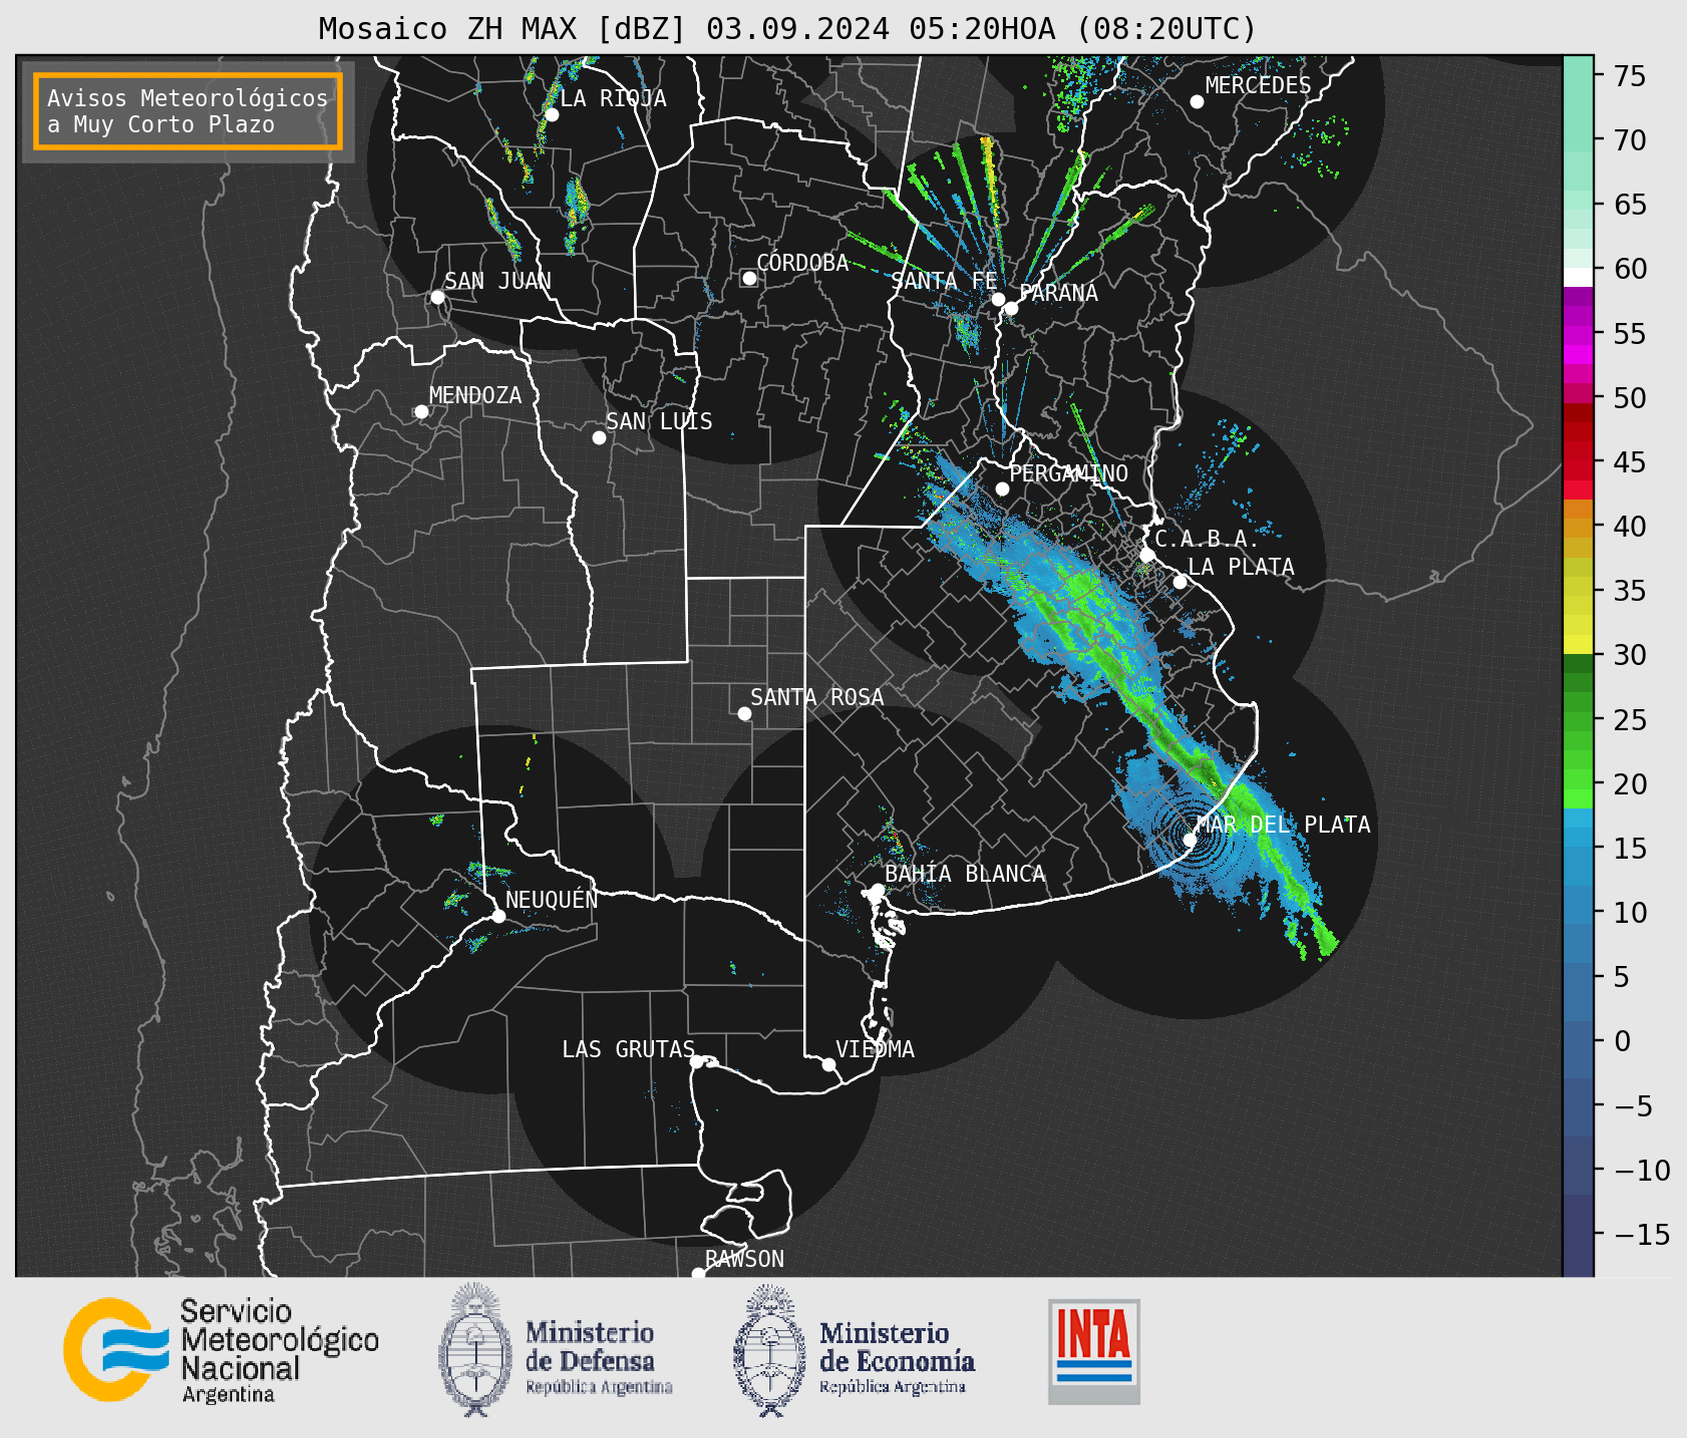Click the yellow 30 dBZ band in colorbar
The image size is (1687, 1438).
click(x=1578, y=644)
